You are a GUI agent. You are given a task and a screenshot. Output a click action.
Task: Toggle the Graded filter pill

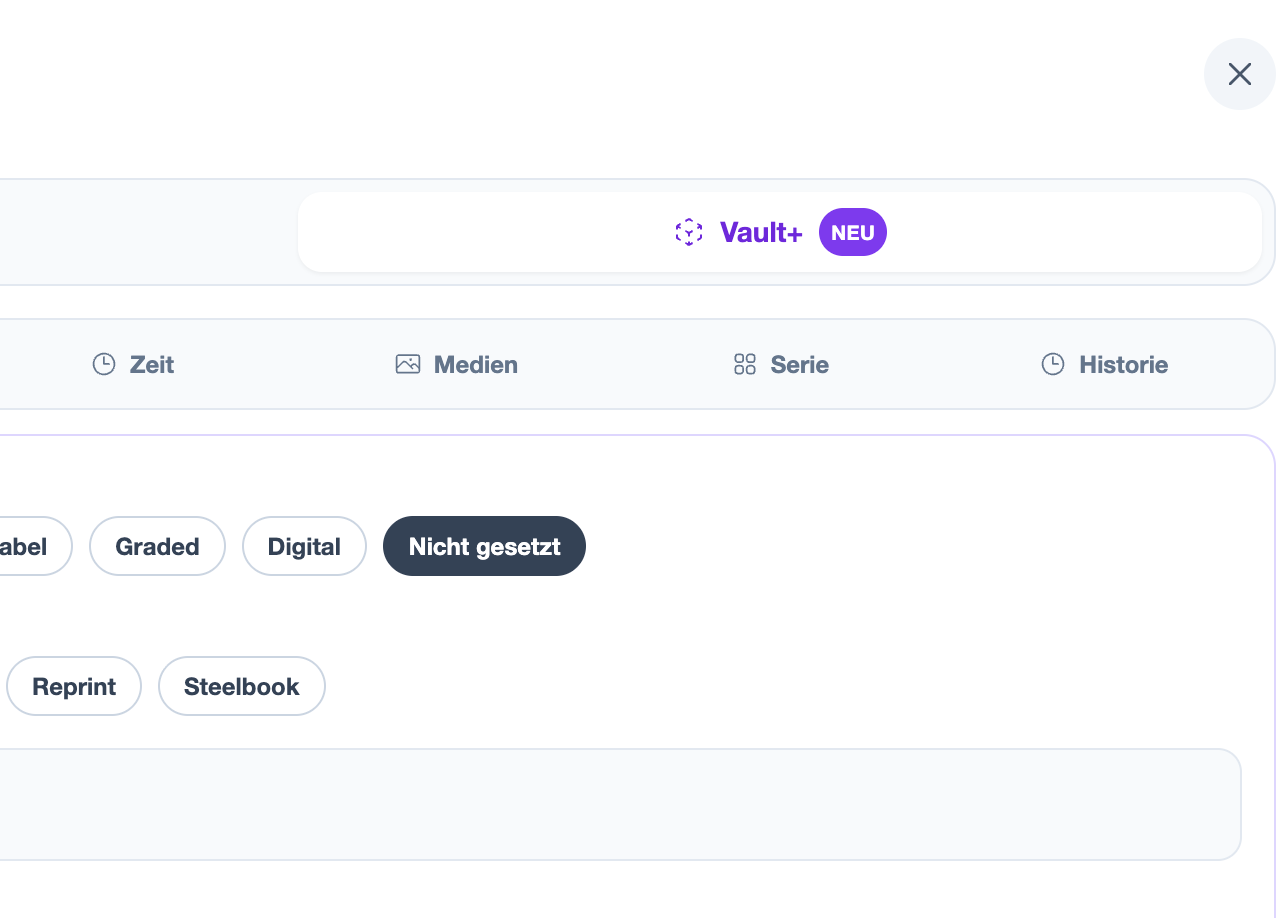[157, 546]
